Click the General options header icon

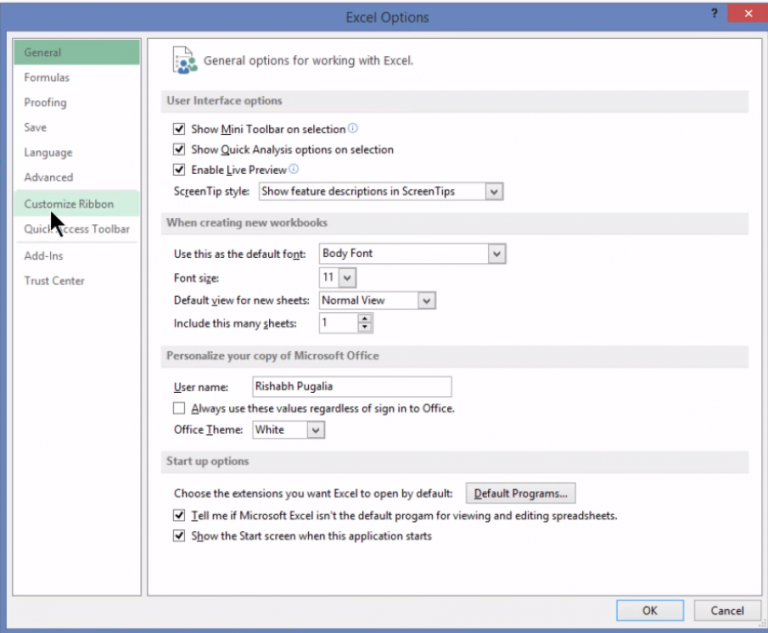point(183,60)
